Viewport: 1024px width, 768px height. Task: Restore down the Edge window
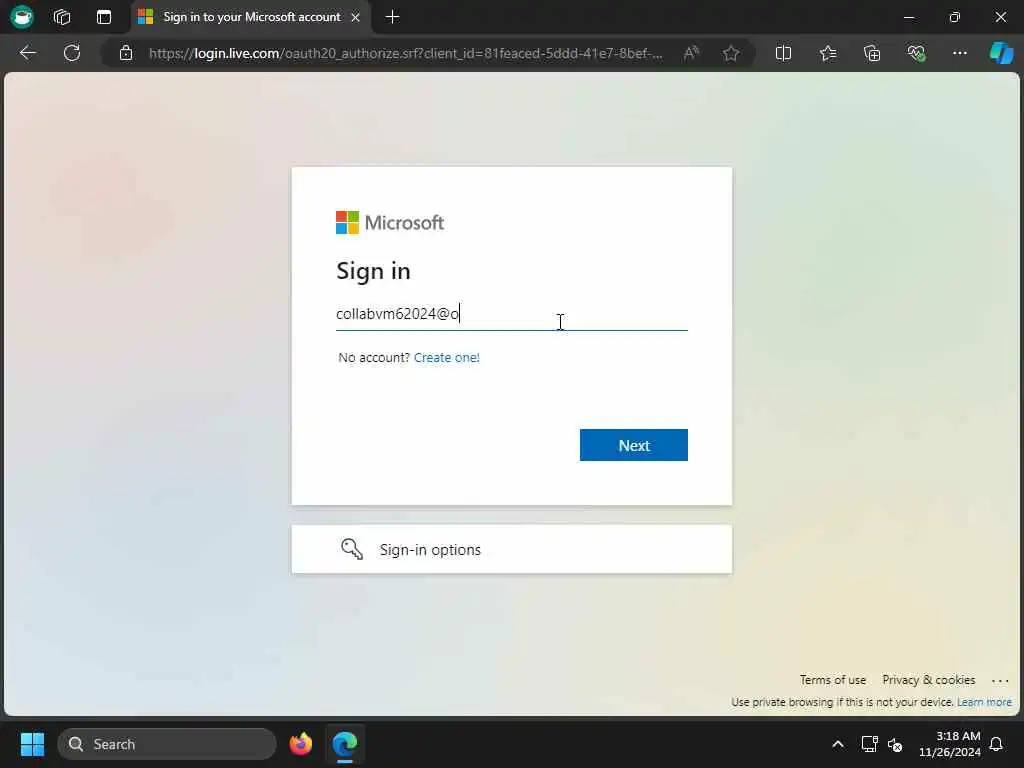pyautogui.click(x=955, y=18)
